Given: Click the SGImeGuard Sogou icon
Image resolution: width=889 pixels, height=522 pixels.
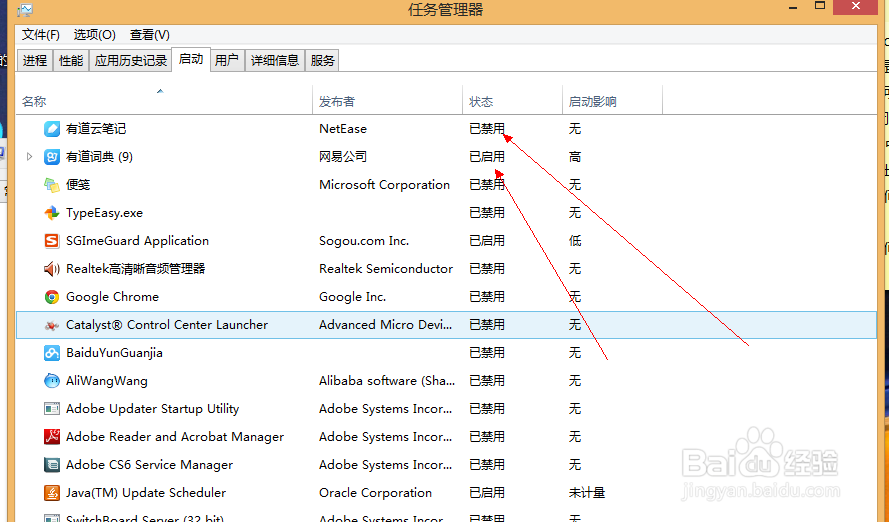Looking at the screenshot, I should pos(52,241).
